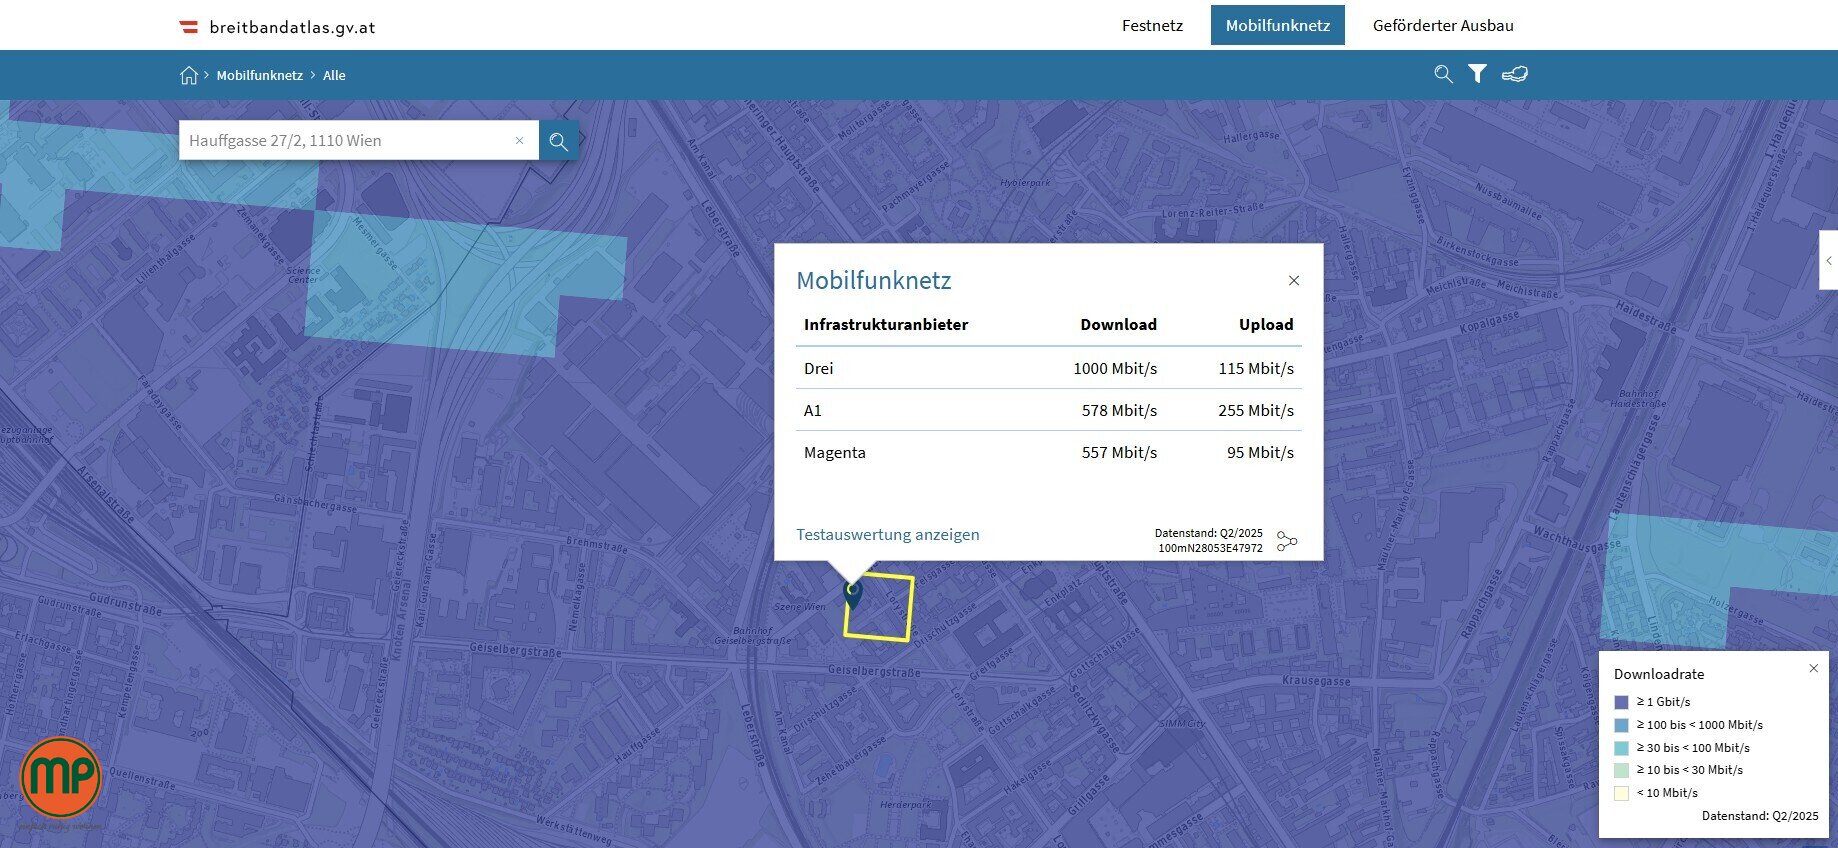Click the home icon in breadcrumb
The width and height of the screenshot is (1838, 848).
tap(188, 75)
